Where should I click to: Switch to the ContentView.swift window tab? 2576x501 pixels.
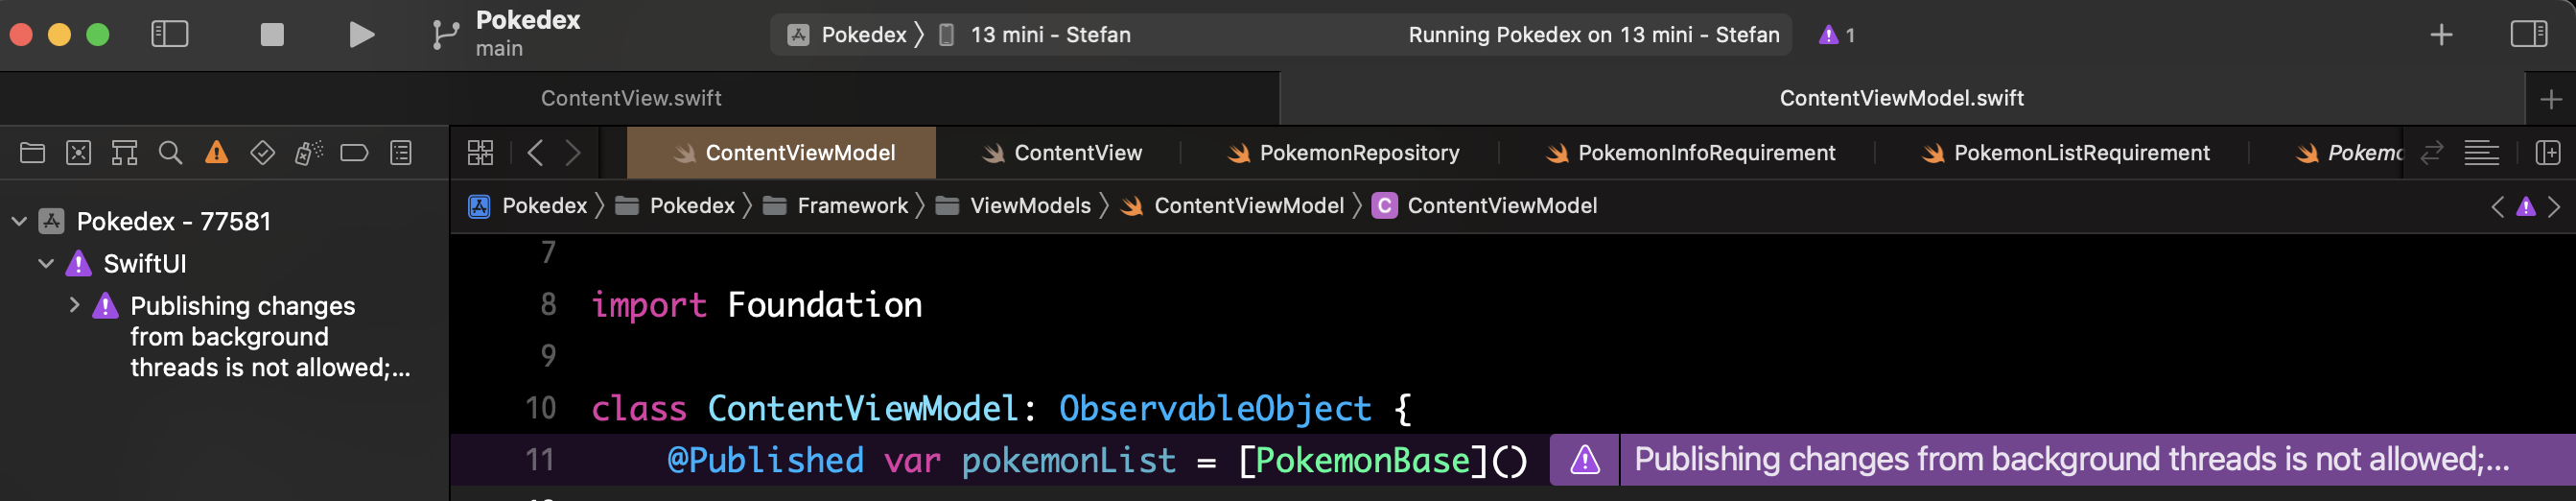tap(631, 98)
